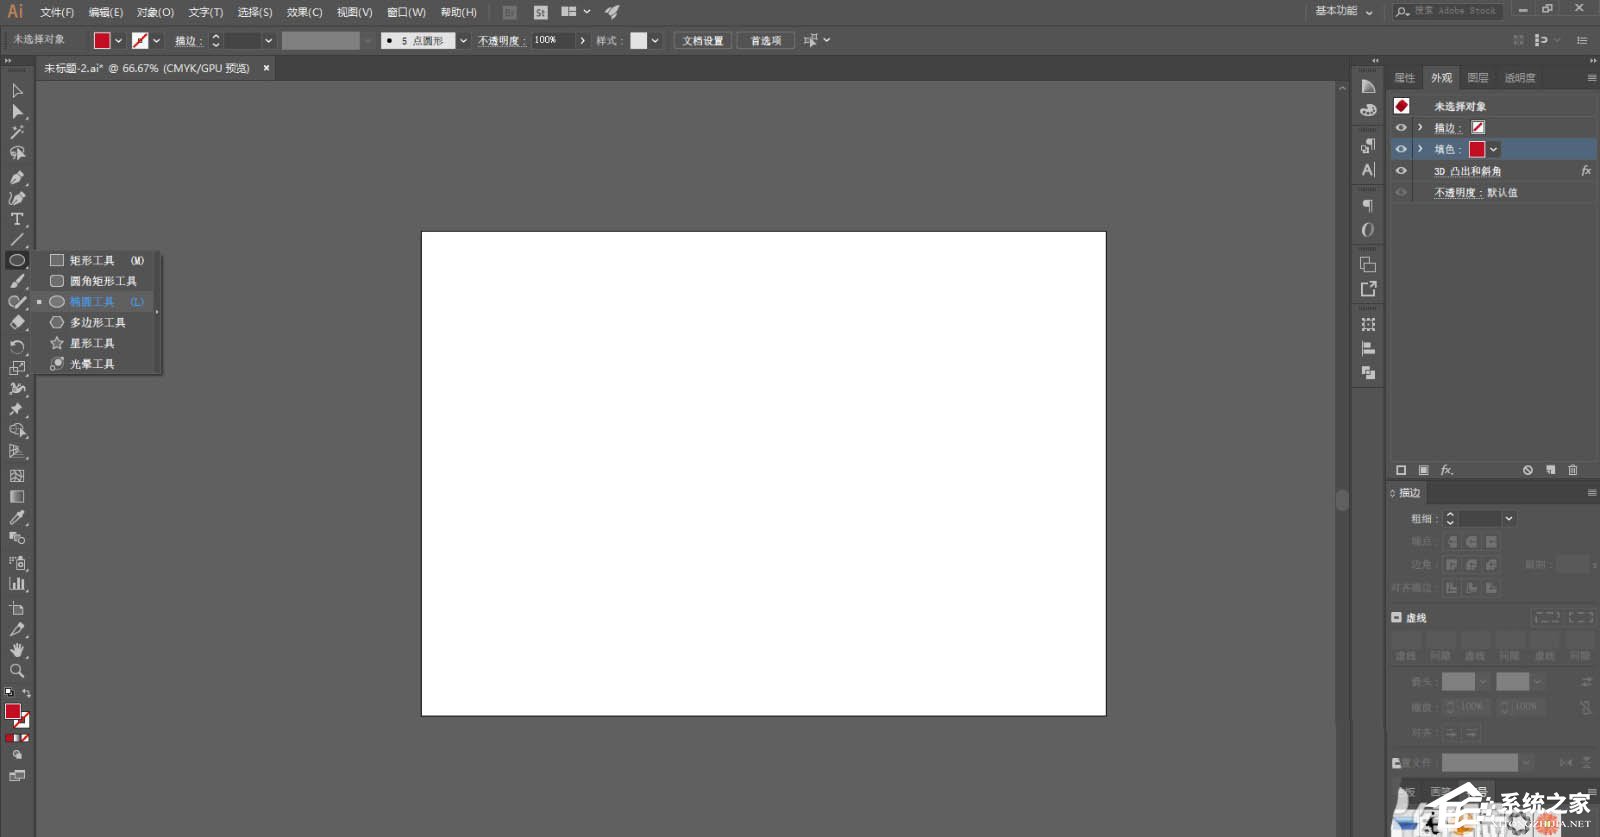Viewport: 1600px width, 837px height.
Task: Hide the 描边 stroke attribute eye
Action: (x=1401, y=128)
